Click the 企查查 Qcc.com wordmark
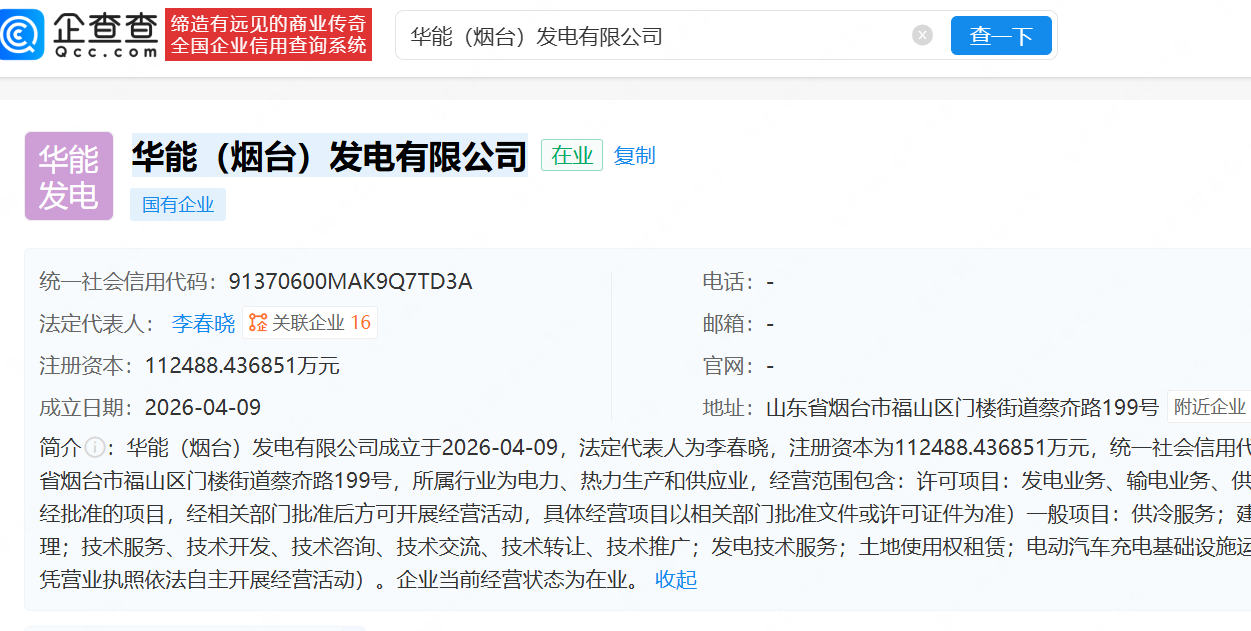 105,35
